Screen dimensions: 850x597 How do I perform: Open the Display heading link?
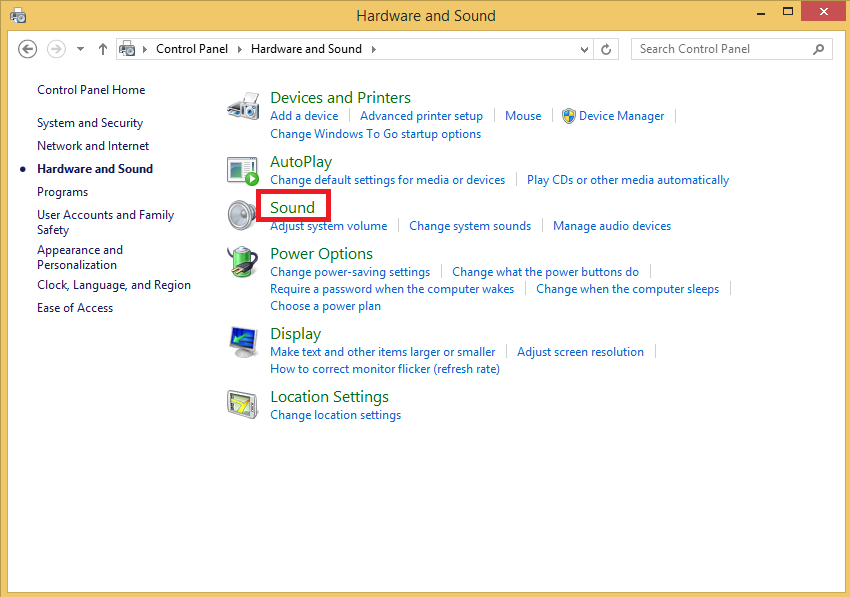[295, 334]
